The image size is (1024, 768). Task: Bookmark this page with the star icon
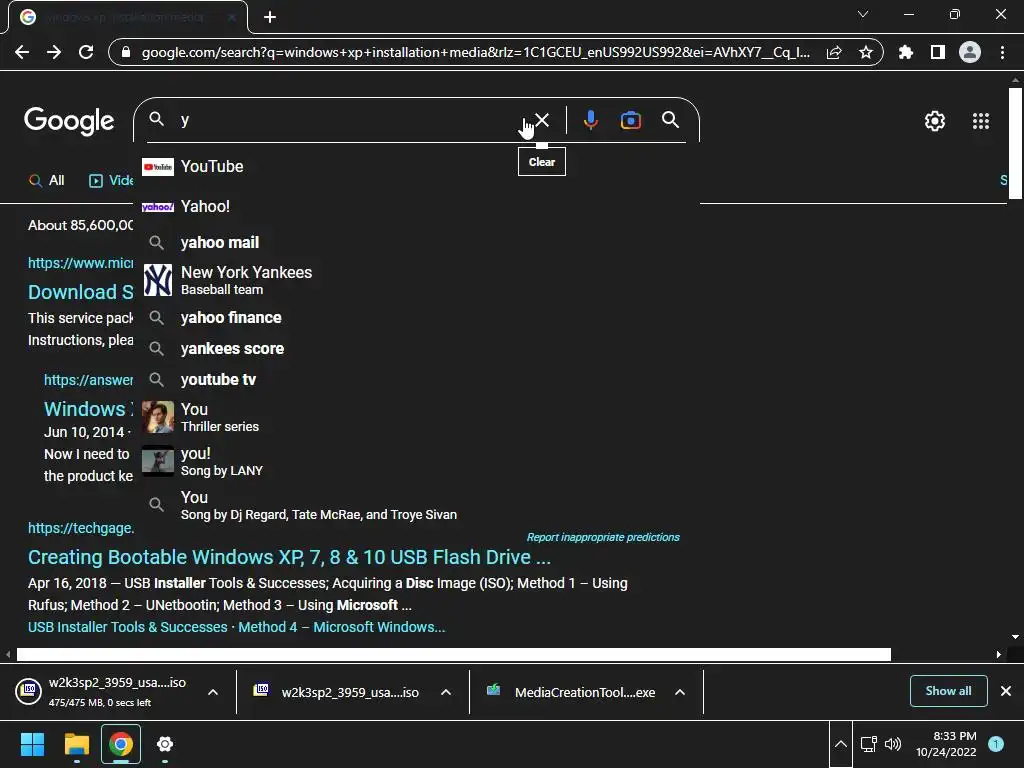pos(866,52)
